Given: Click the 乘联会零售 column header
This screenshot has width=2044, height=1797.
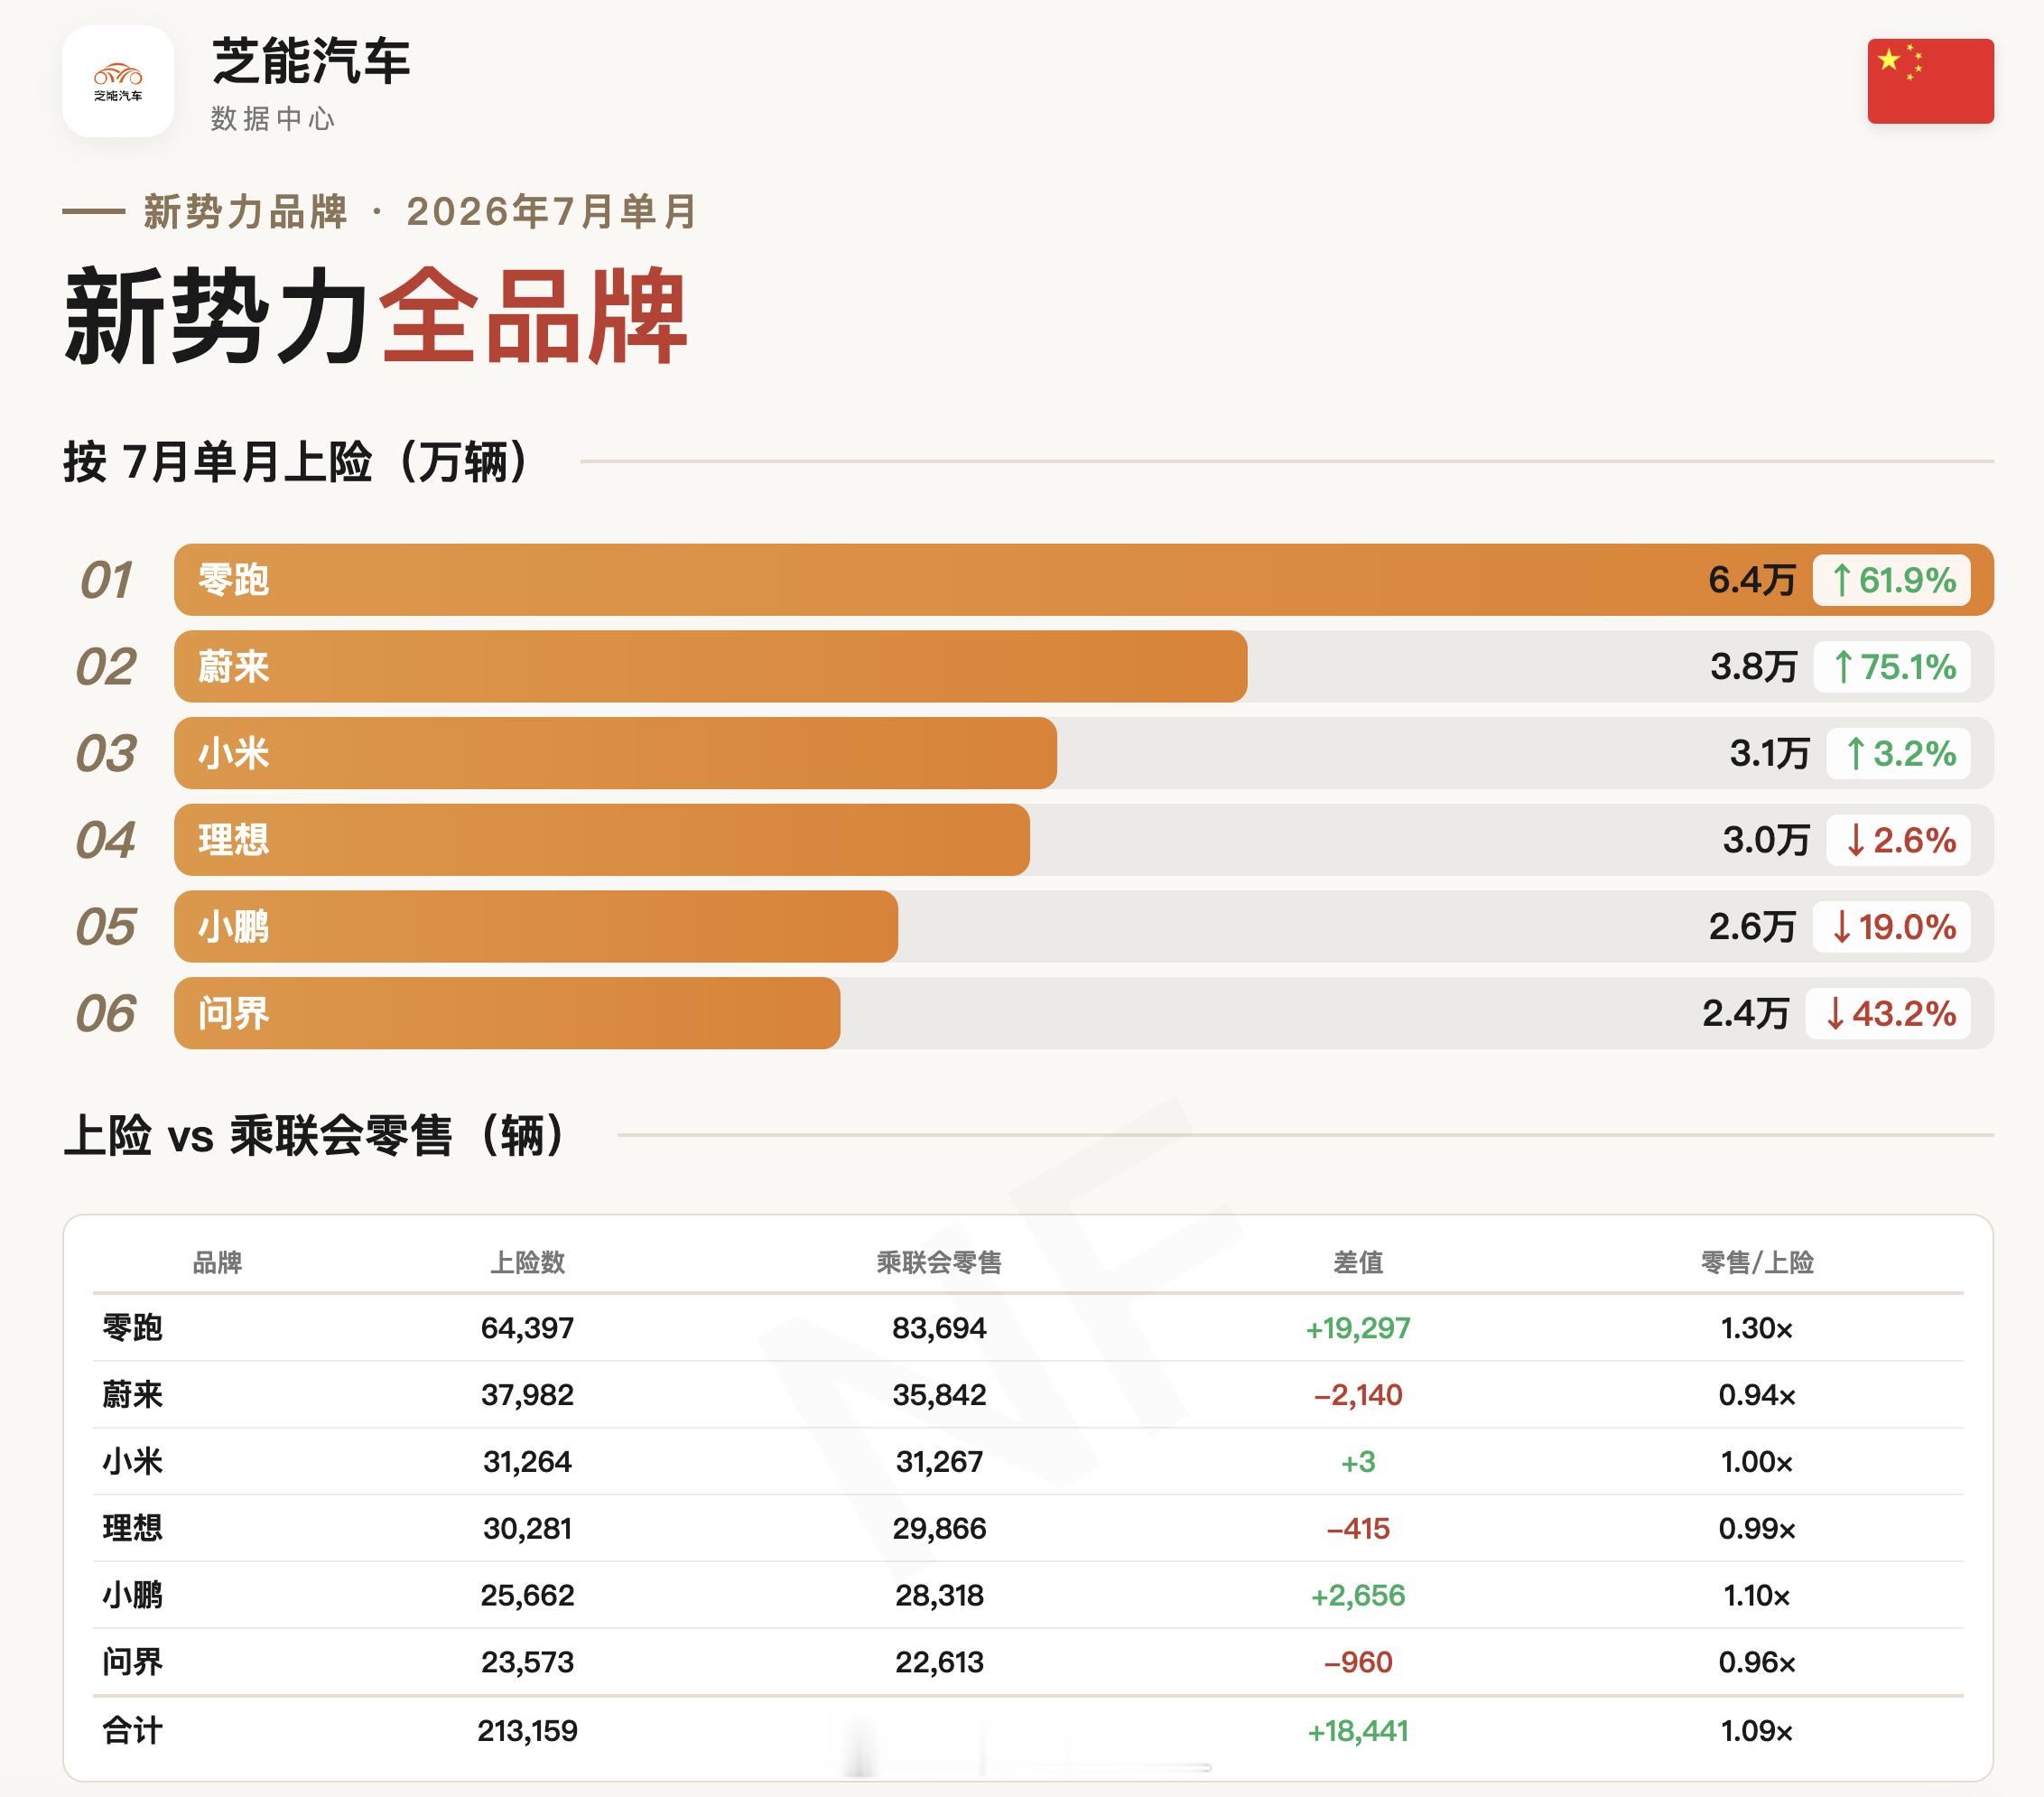Looking at the screenshot, I should pos(939,1262).
